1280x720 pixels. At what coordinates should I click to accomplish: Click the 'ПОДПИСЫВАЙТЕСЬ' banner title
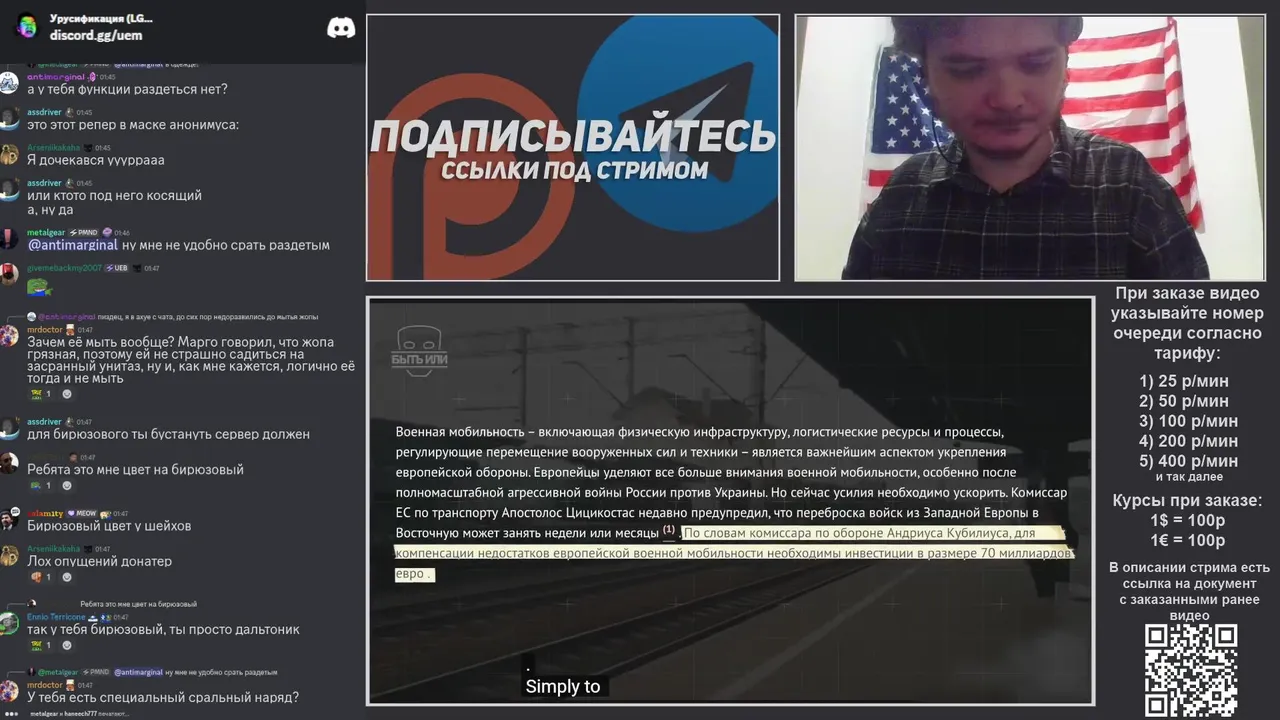click(x=573, y=137)
